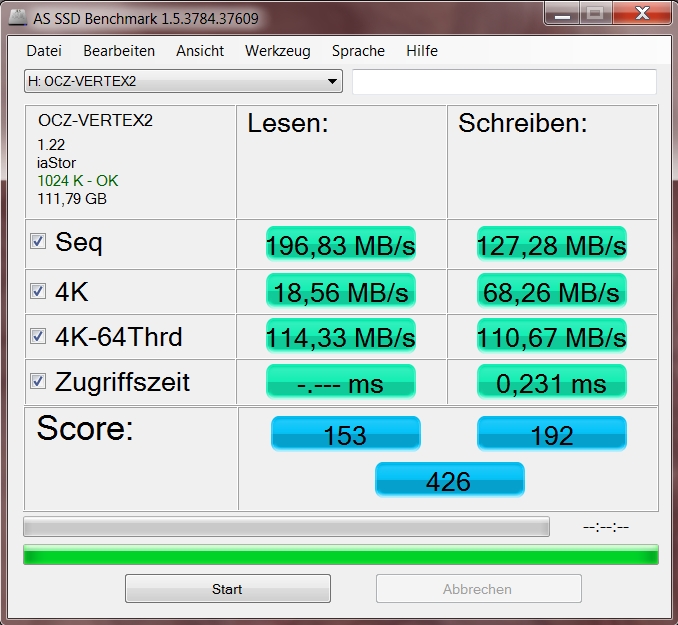Screen dimensions: 678x625
Task: Open the Datei menu
Action: (x=44, y=51)
